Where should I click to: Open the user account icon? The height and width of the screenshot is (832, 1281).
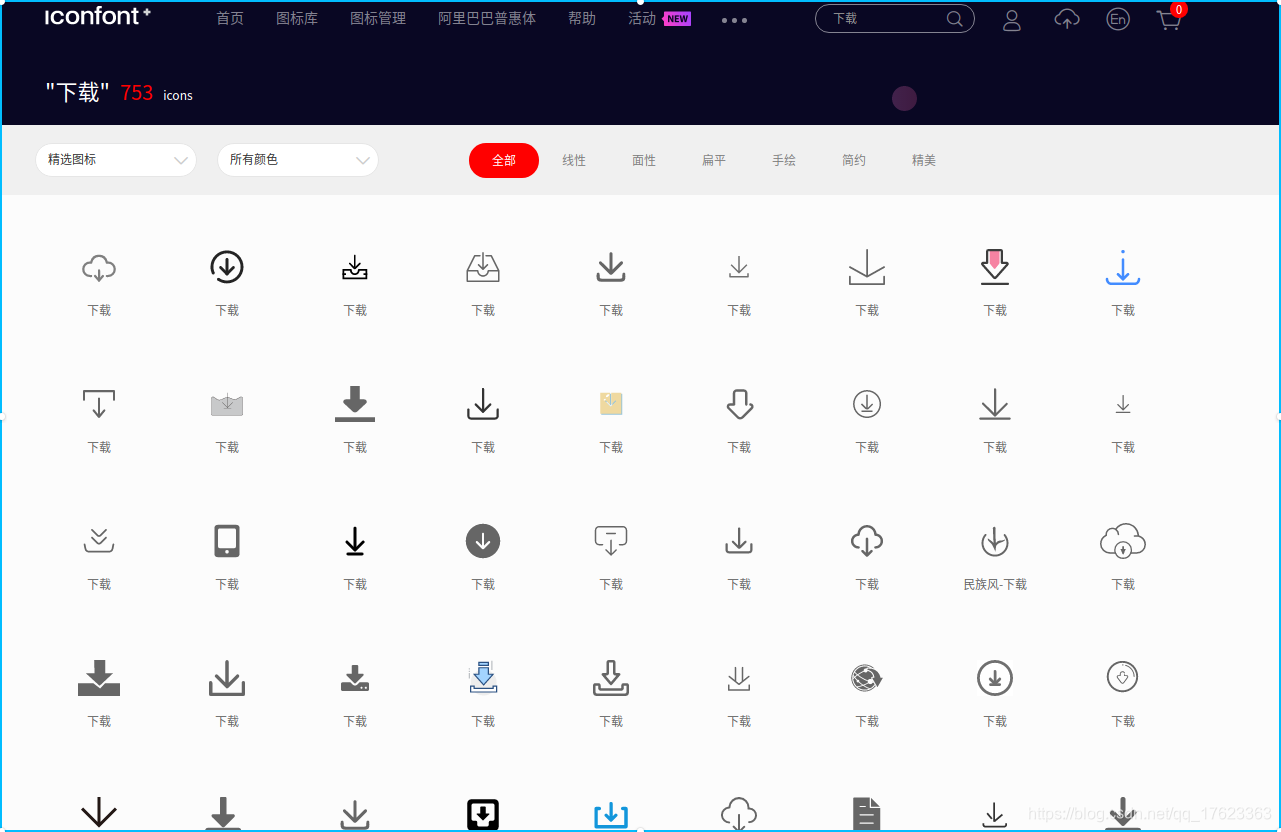[x=1012, y=19]
